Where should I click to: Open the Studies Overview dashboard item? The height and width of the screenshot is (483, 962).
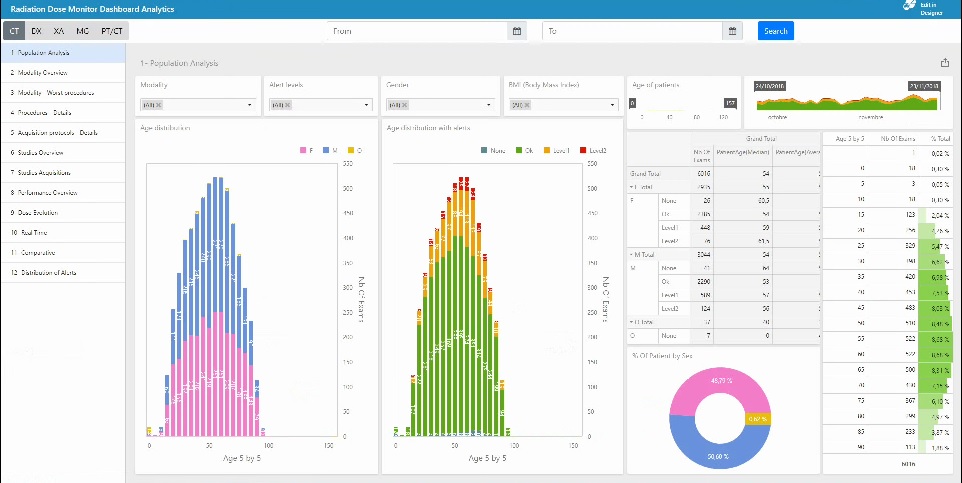coord(40,153)
